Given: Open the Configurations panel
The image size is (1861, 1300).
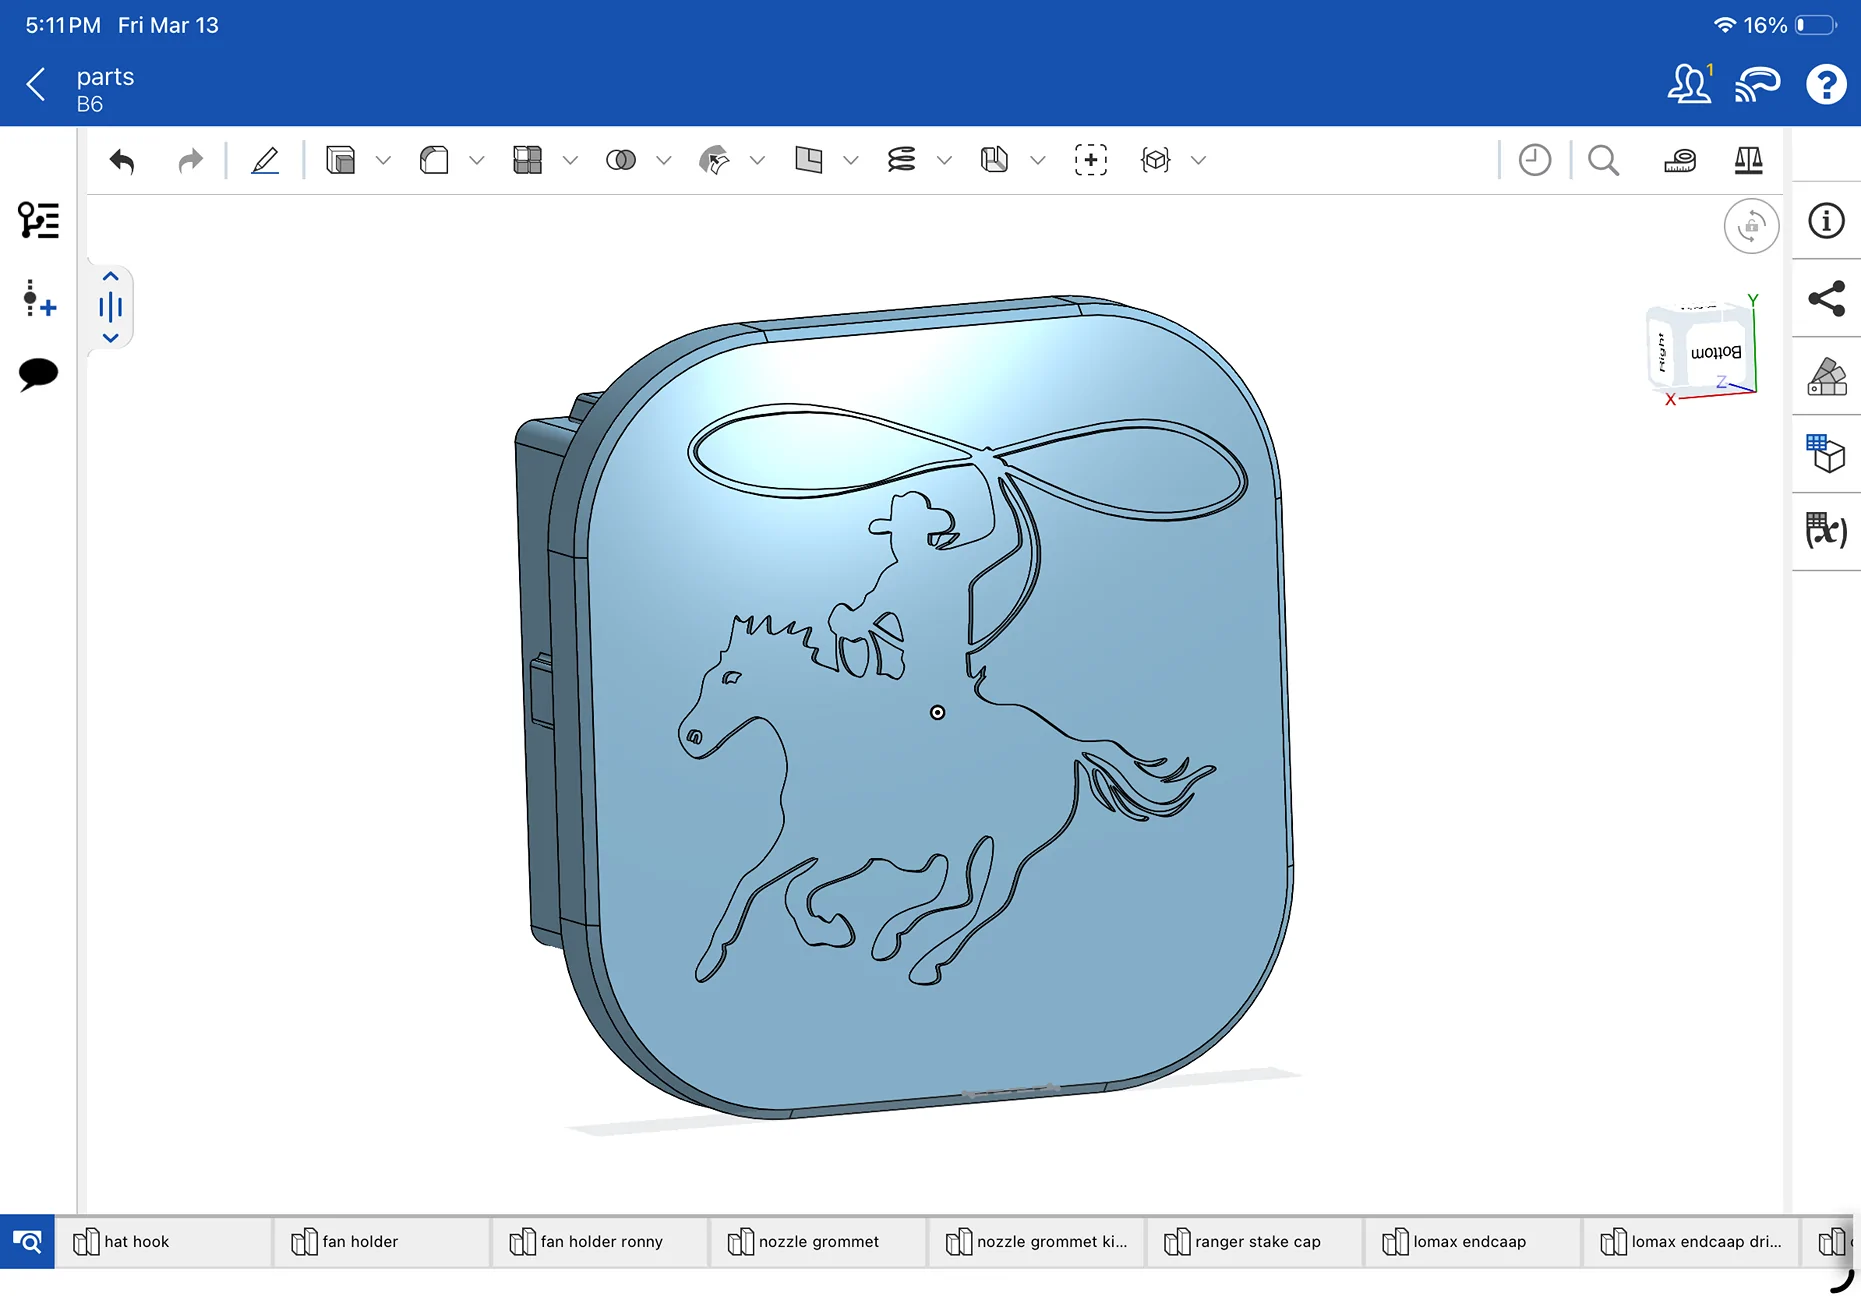Looking at the screenshot, I should click(x=1826, y=453).
